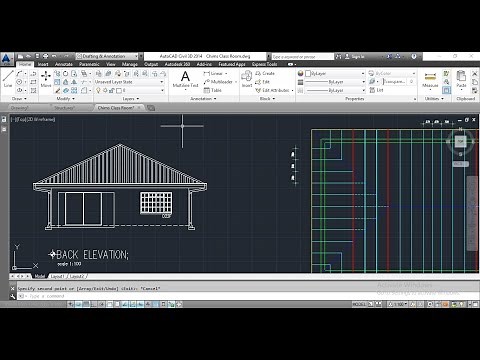This screenshot has width=480, height=360.
Task: Open the Drafting & Annotation workspace dropdown
Action: 107,56
